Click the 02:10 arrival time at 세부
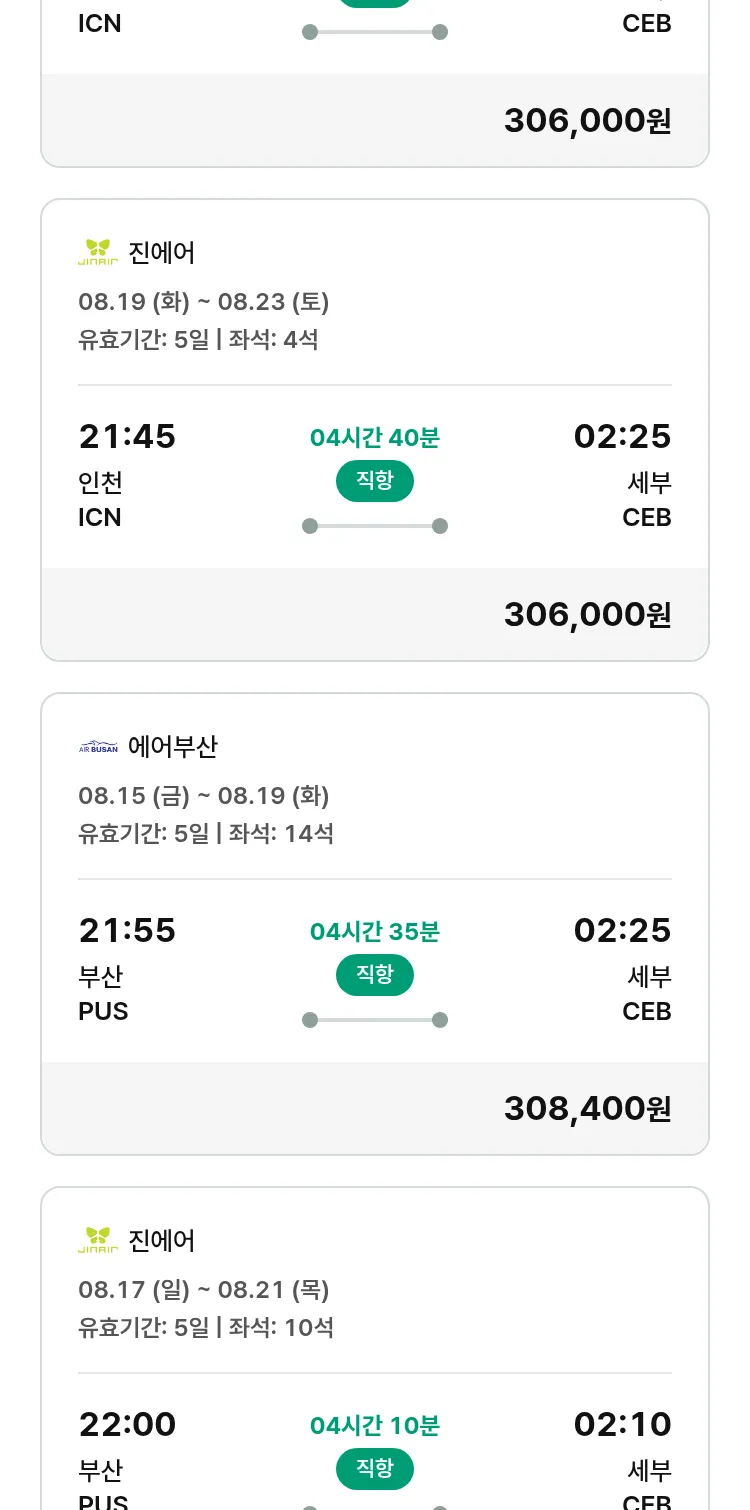Image resolution: width=750 pixels, height=1510 pixels. tap(622, 1424)
